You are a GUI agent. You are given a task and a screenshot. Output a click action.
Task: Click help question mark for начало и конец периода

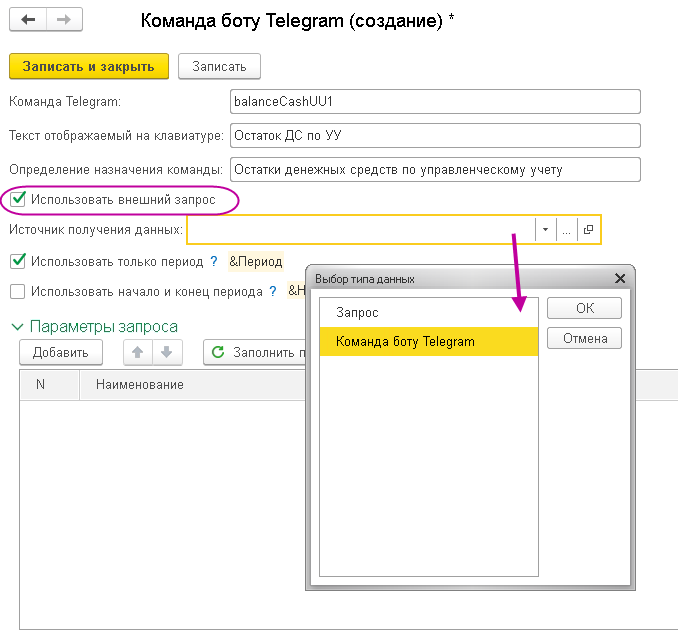point(273,291)
